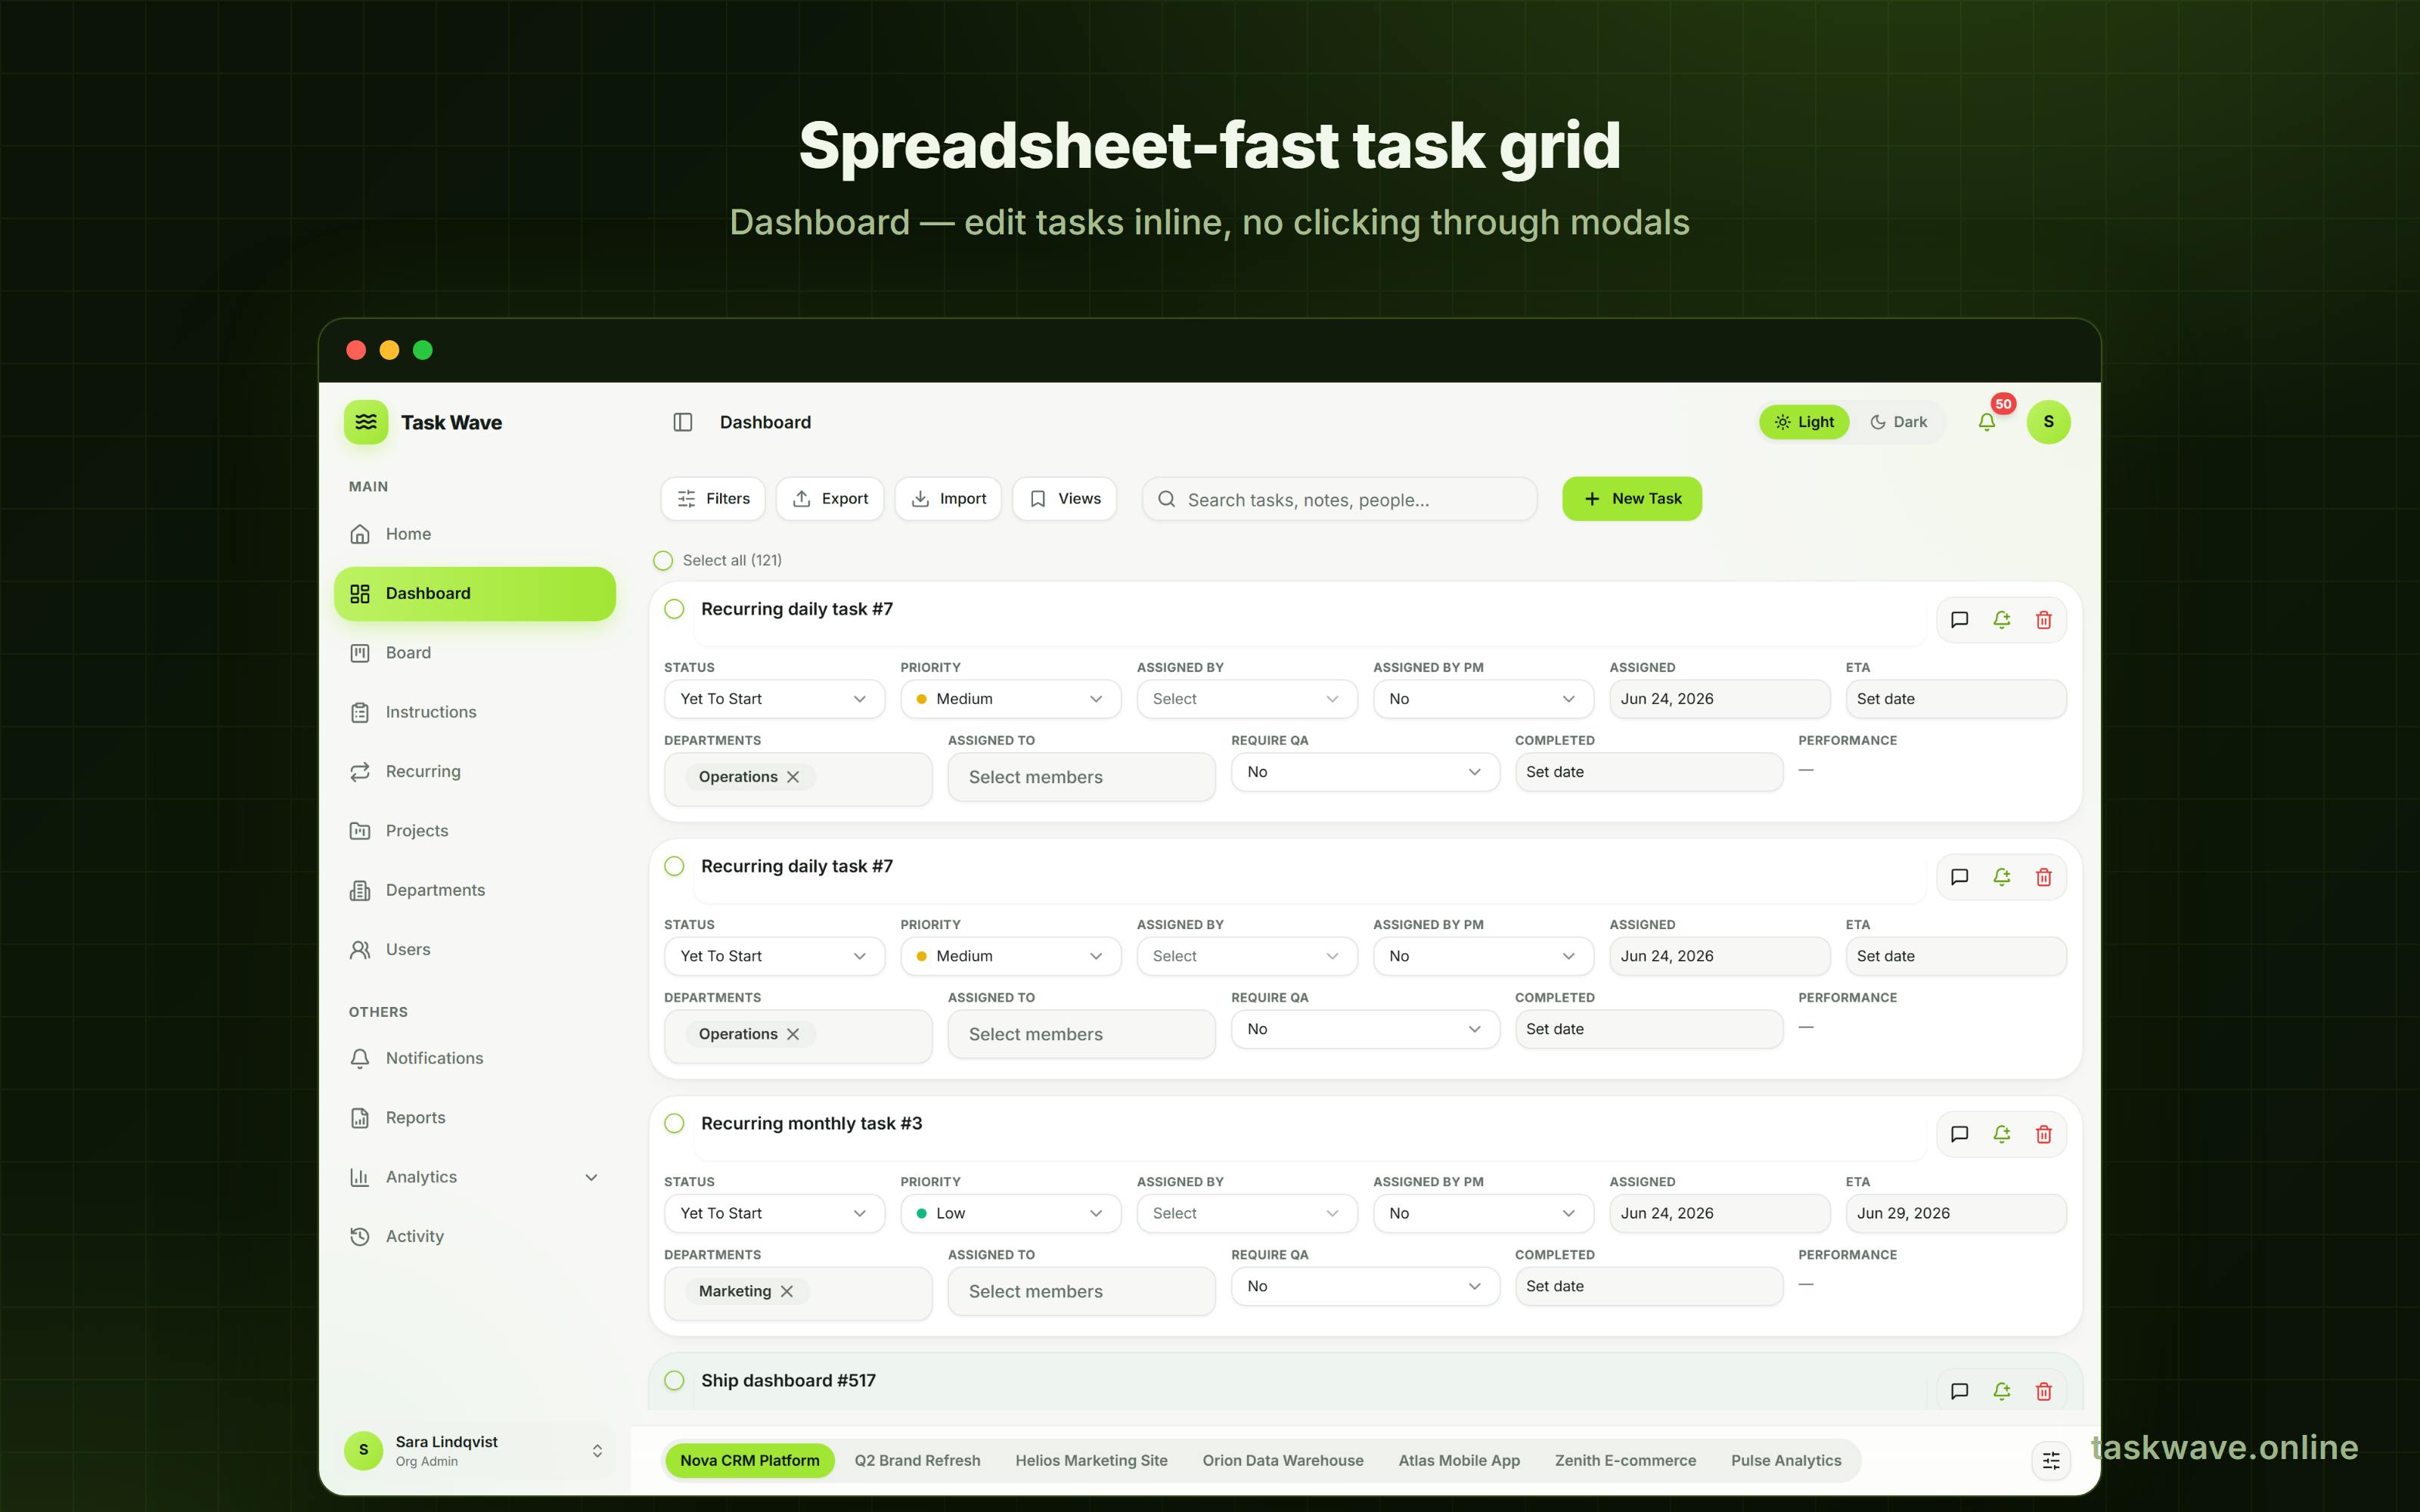
Task: Select the Zenith E-commerce tab
Action: tap(1625, 1461)
